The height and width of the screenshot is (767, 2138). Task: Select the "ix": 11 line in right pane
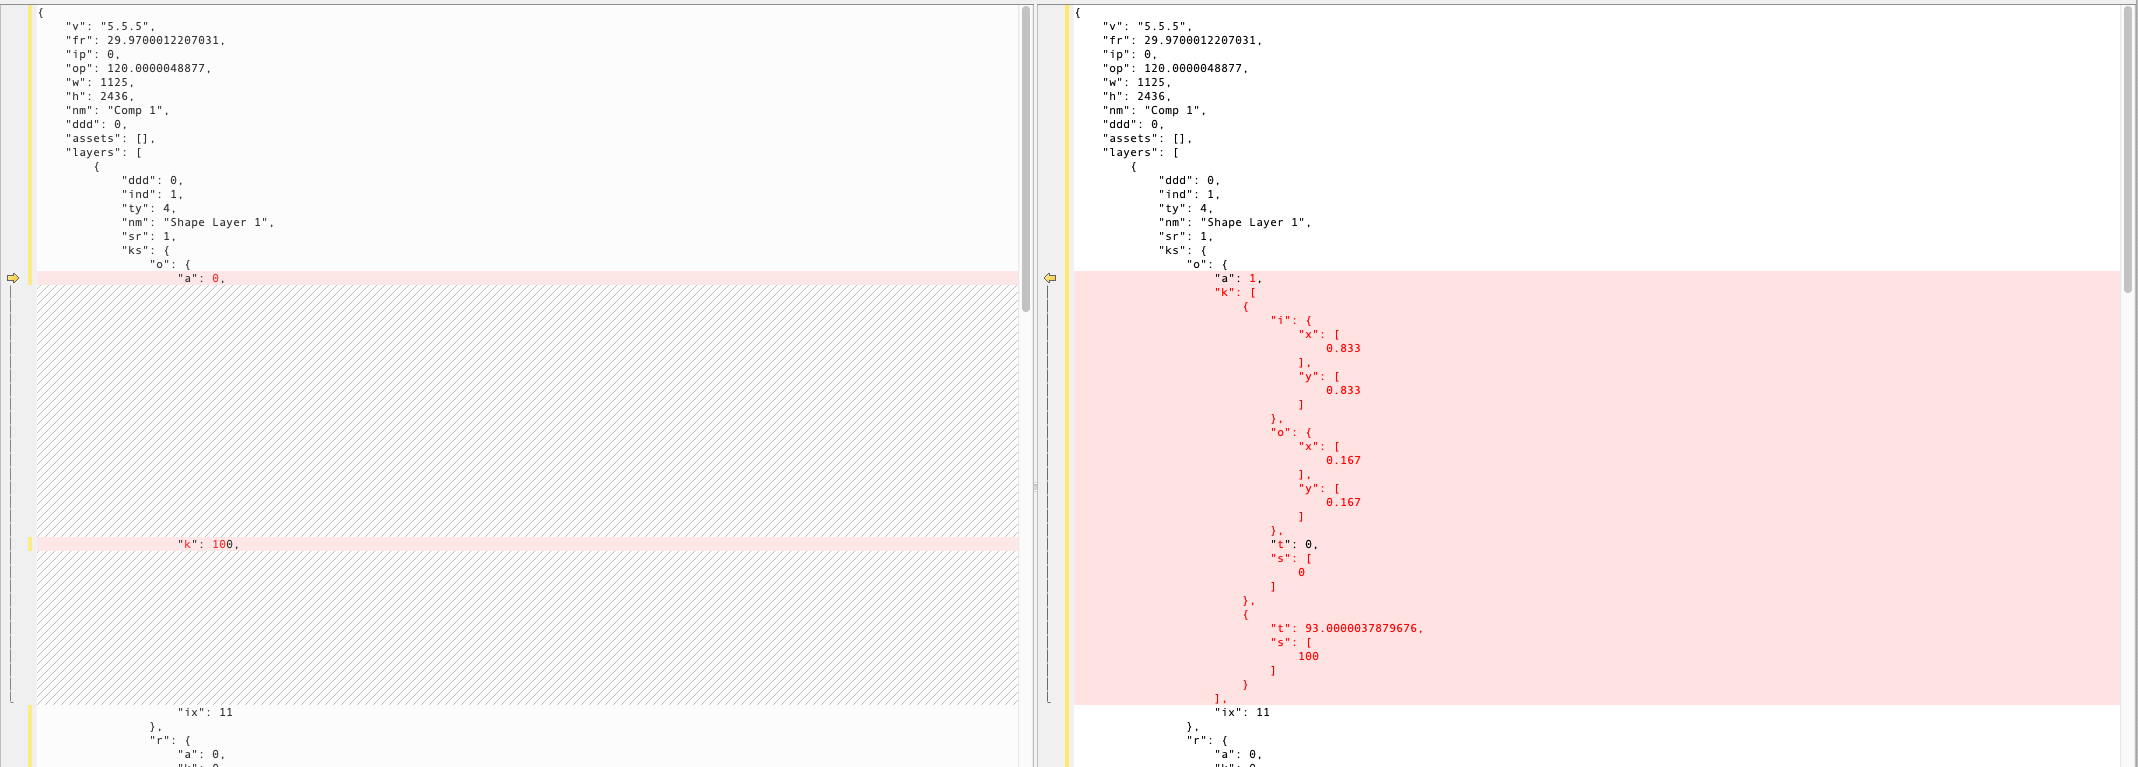click(1243, 712)
